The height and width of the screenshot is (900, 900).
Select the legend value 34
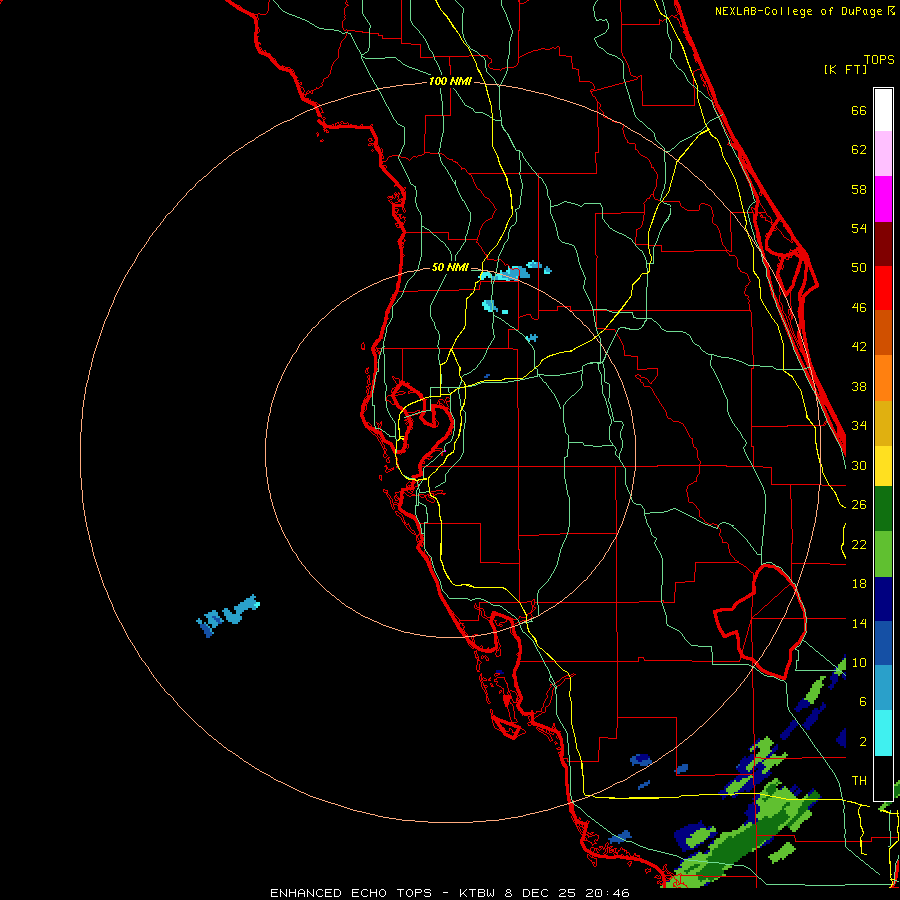point(859,426)
